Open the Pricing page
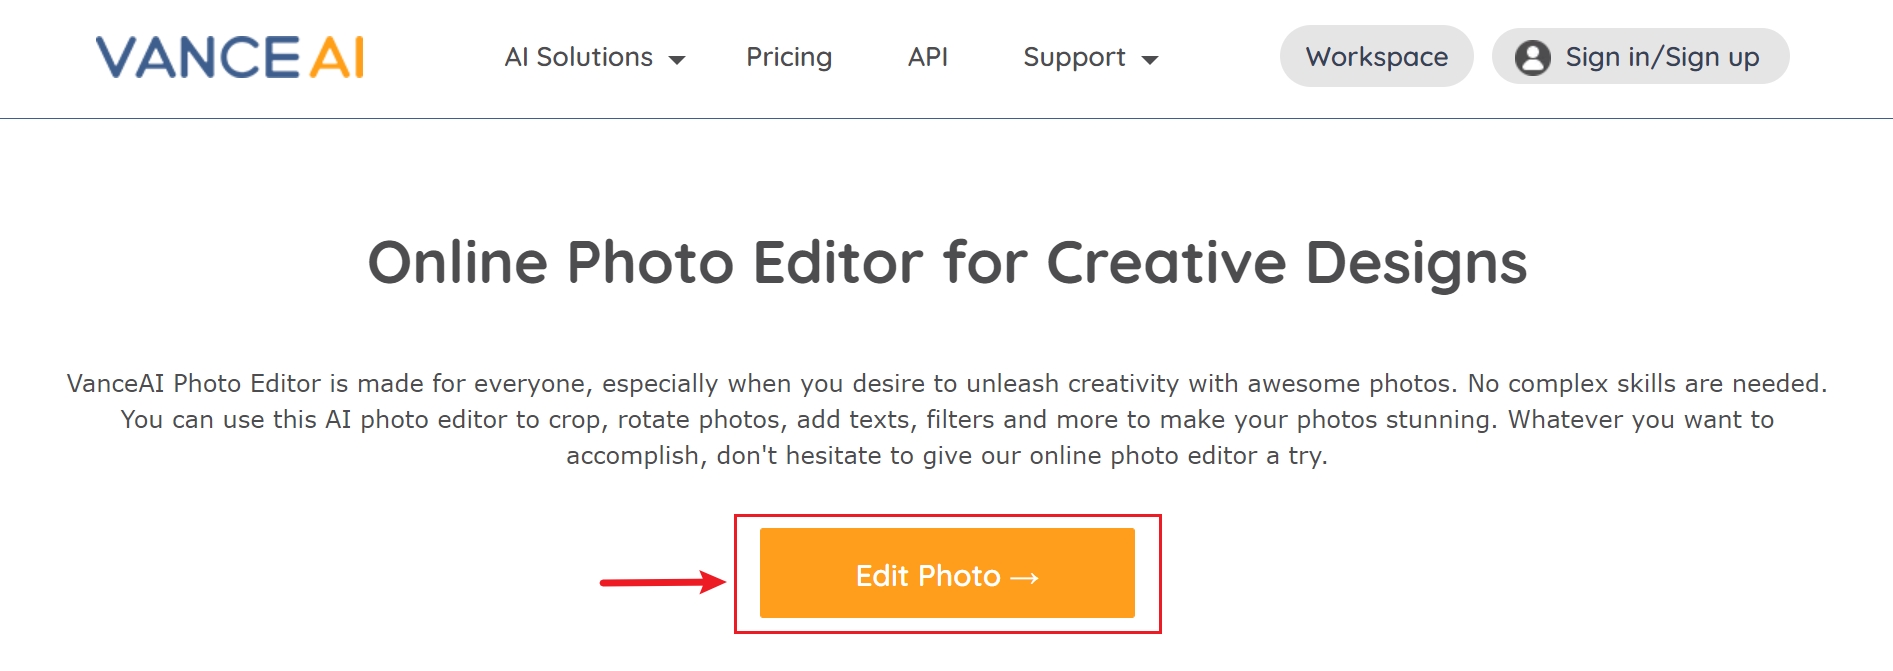Viewport: 1893px width, 671px height. [788, 58]
